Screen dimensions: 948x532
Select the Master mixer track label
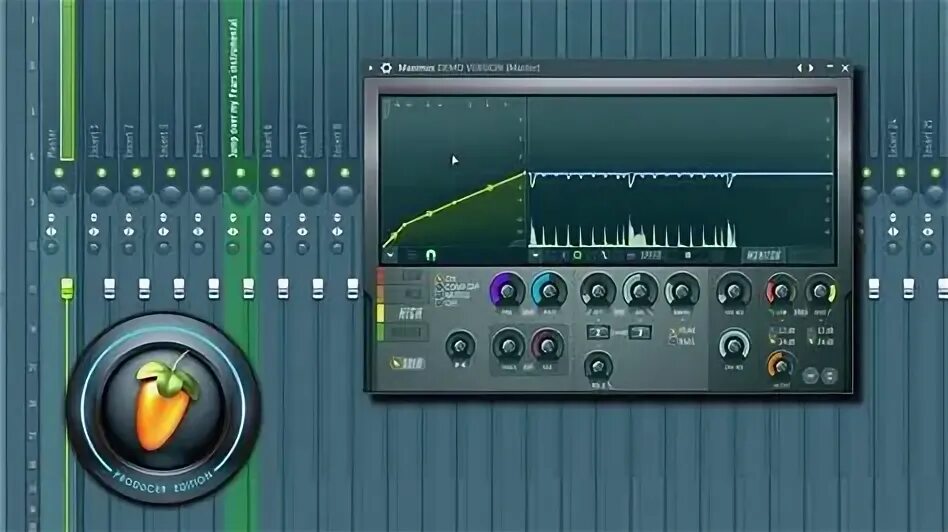click(52, 144)
